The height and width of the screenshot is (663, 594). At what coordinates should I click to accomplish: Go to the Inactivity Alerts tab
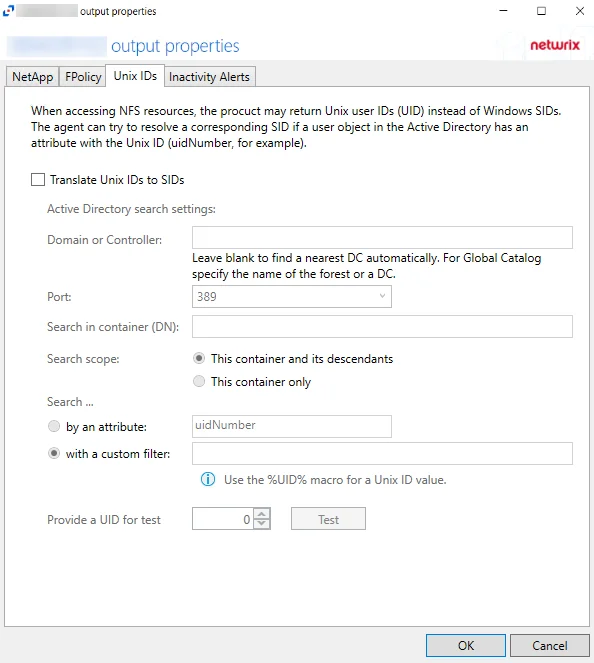click(210, 77)
